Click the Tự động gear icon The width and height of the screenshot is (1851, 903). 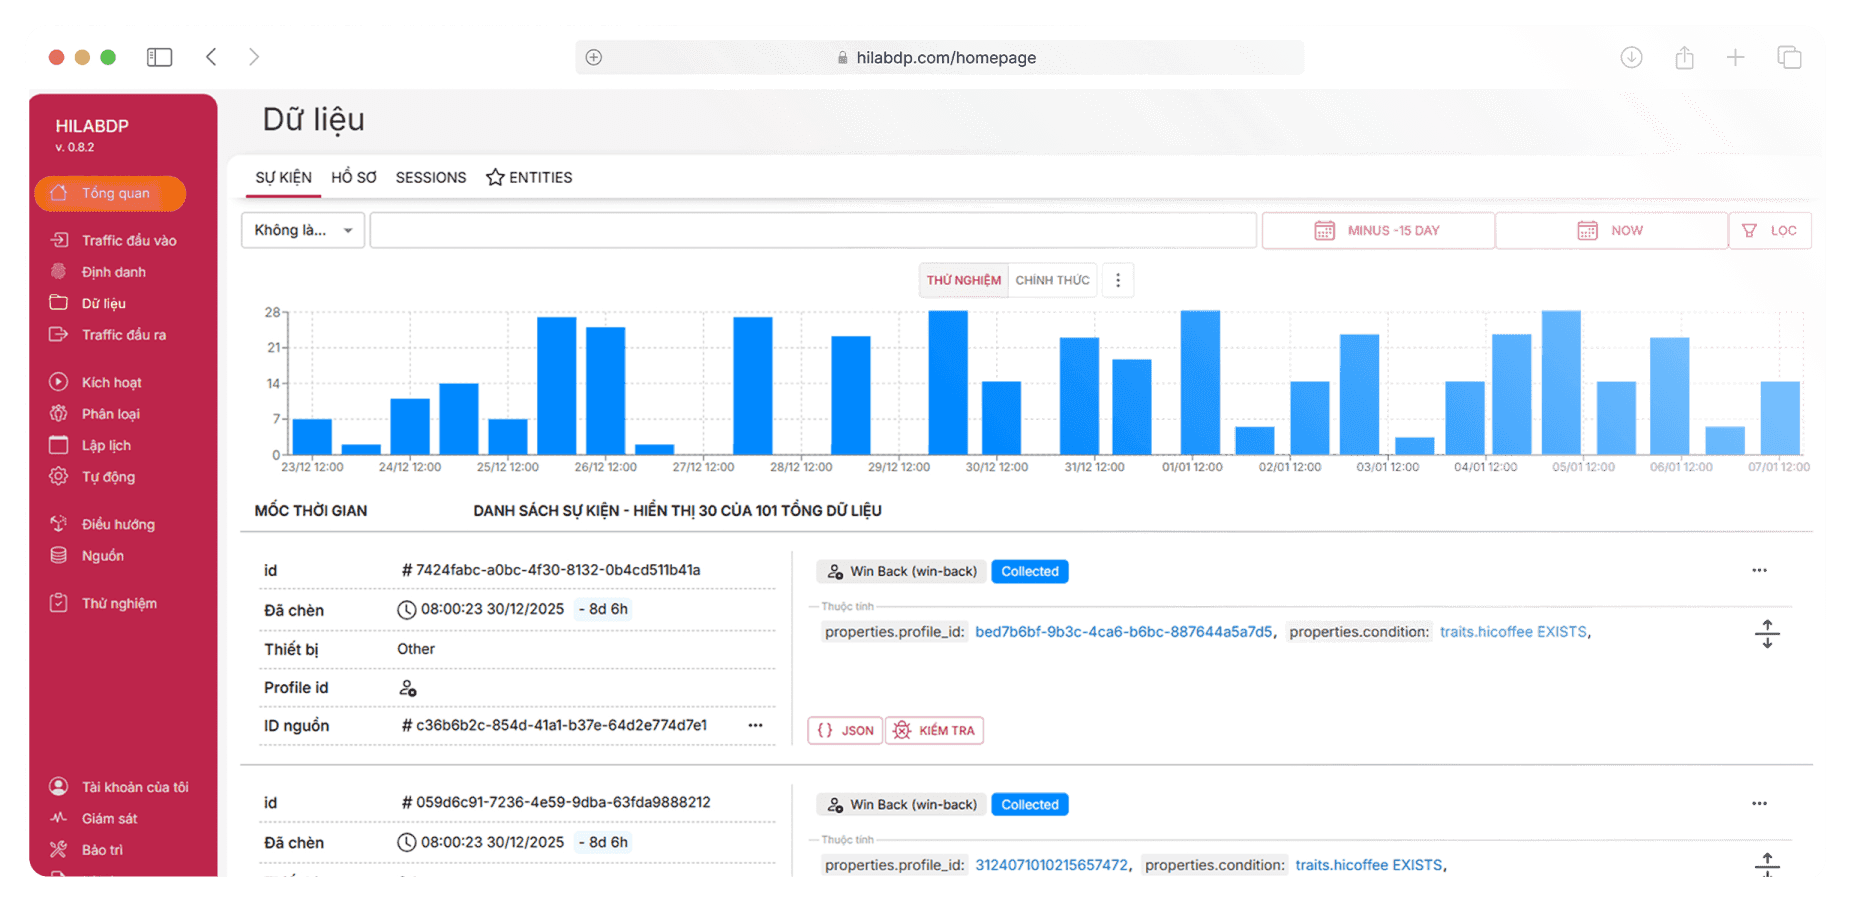(x=59, y=476)
